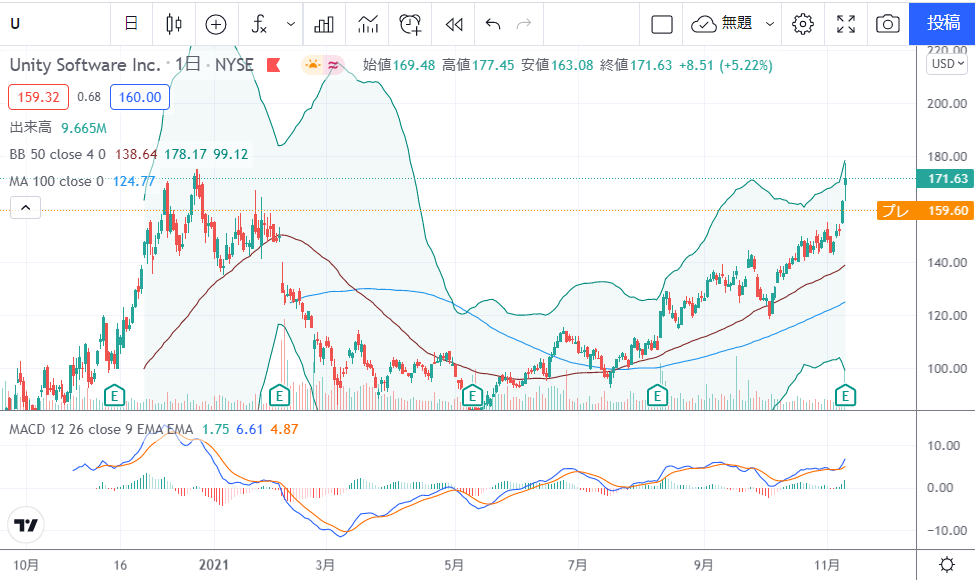
Task: Select the BB 50 close 4 0 legend
Action: [58, 154]
